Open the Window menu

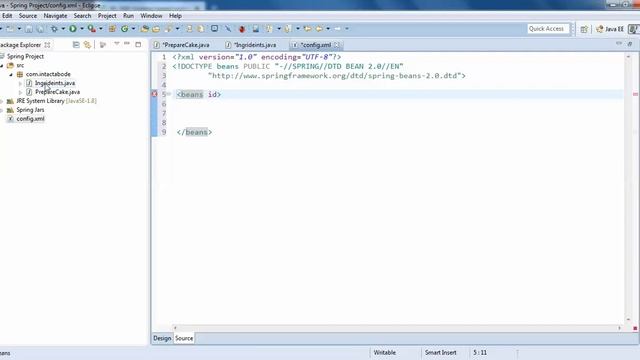[151, 16]
